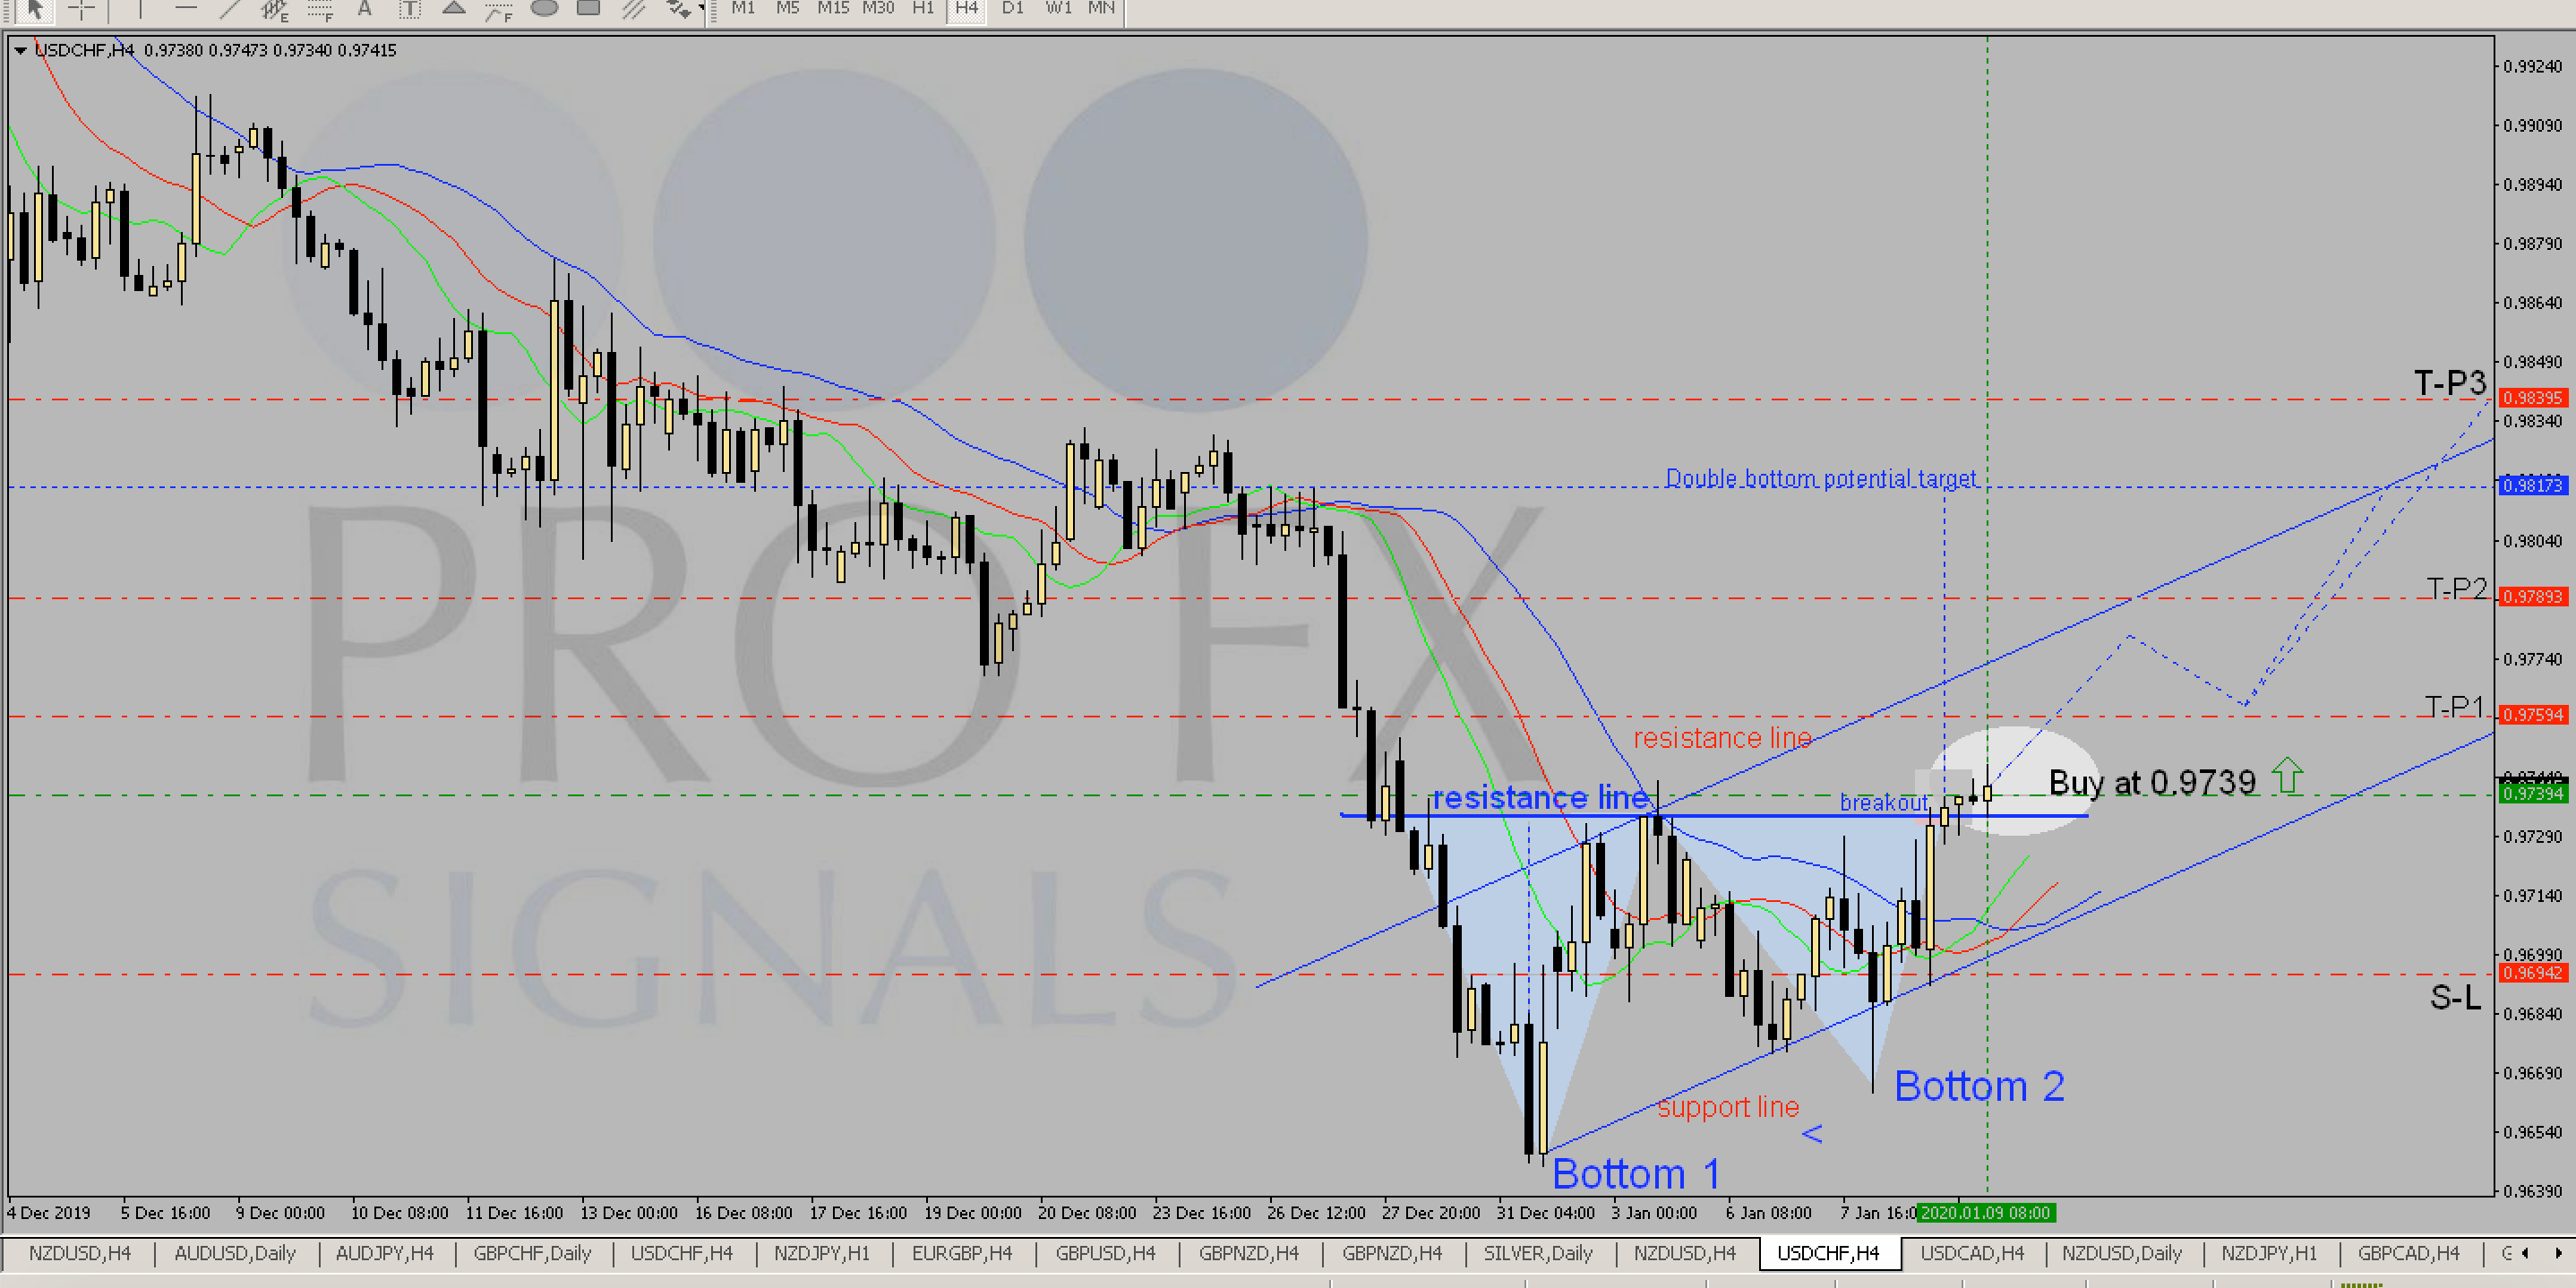
Task: Activate the crosshair tool
Action: point(82,8)
